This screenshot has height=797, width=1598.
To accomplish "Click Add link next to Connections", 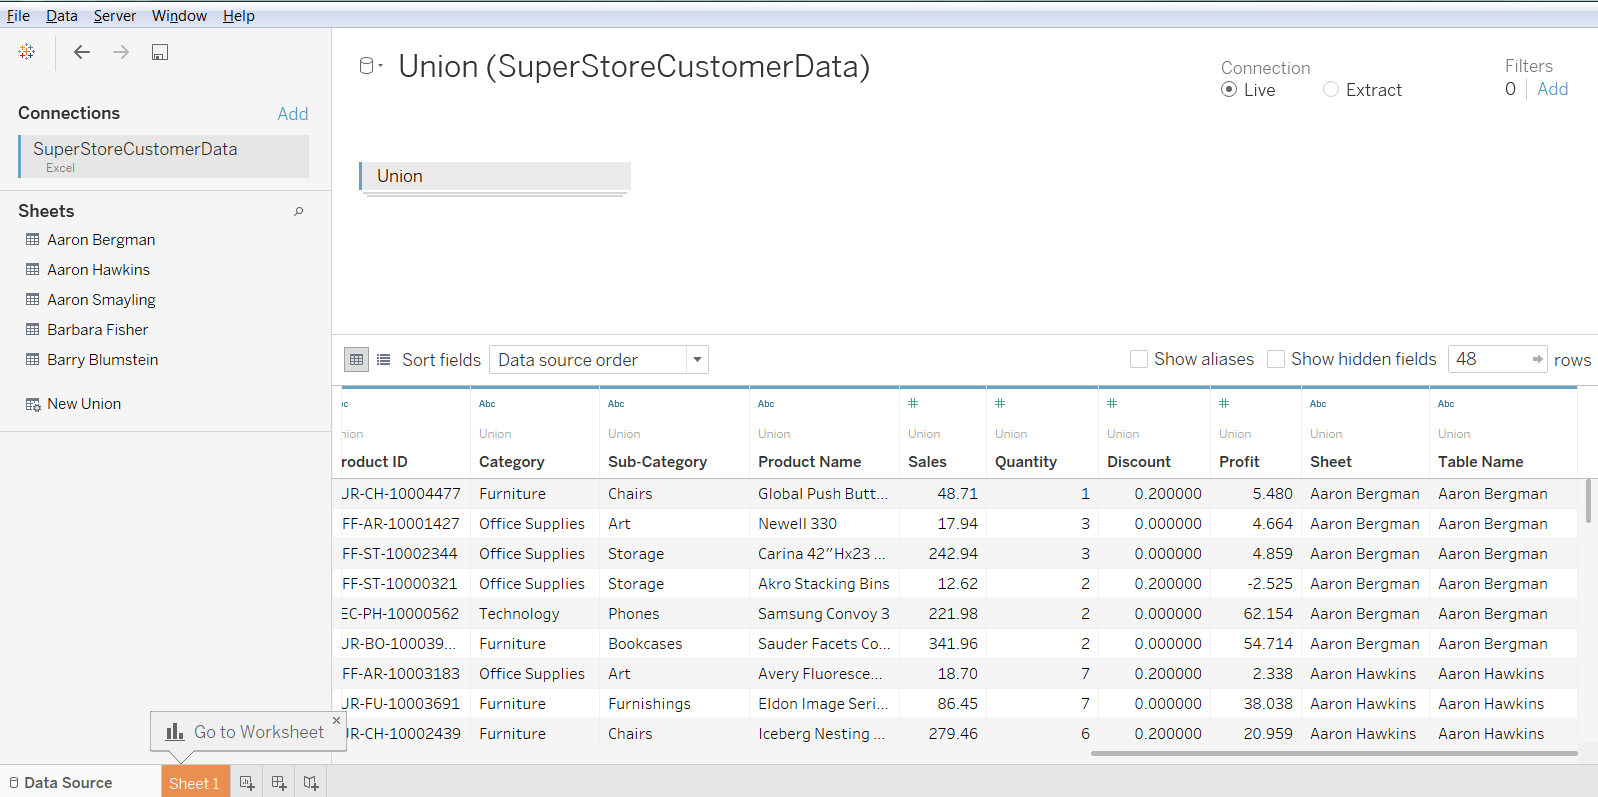I will [x=292, y=114].
